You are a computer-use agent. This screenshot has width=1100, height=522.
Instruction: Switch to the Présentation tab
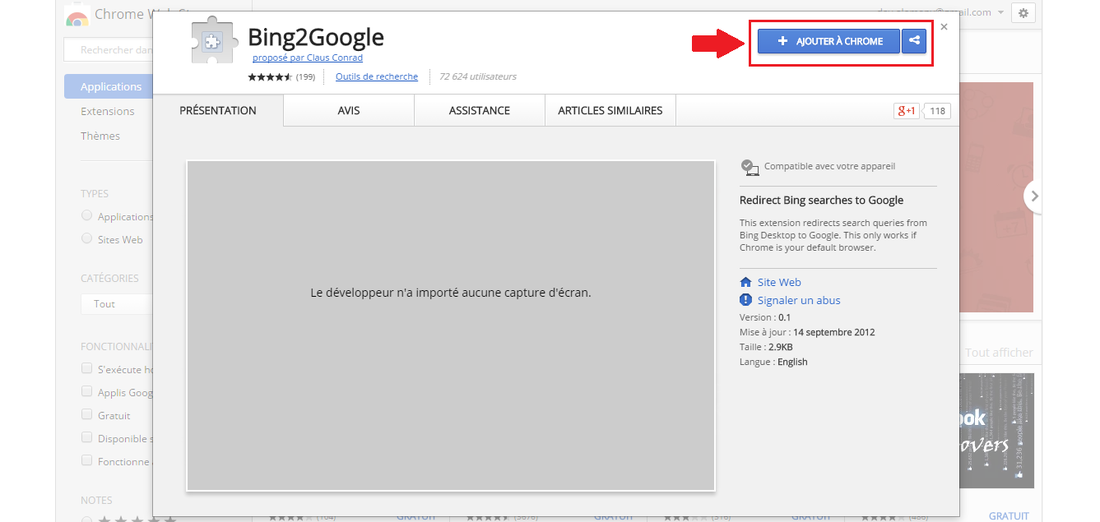(218, 111)
